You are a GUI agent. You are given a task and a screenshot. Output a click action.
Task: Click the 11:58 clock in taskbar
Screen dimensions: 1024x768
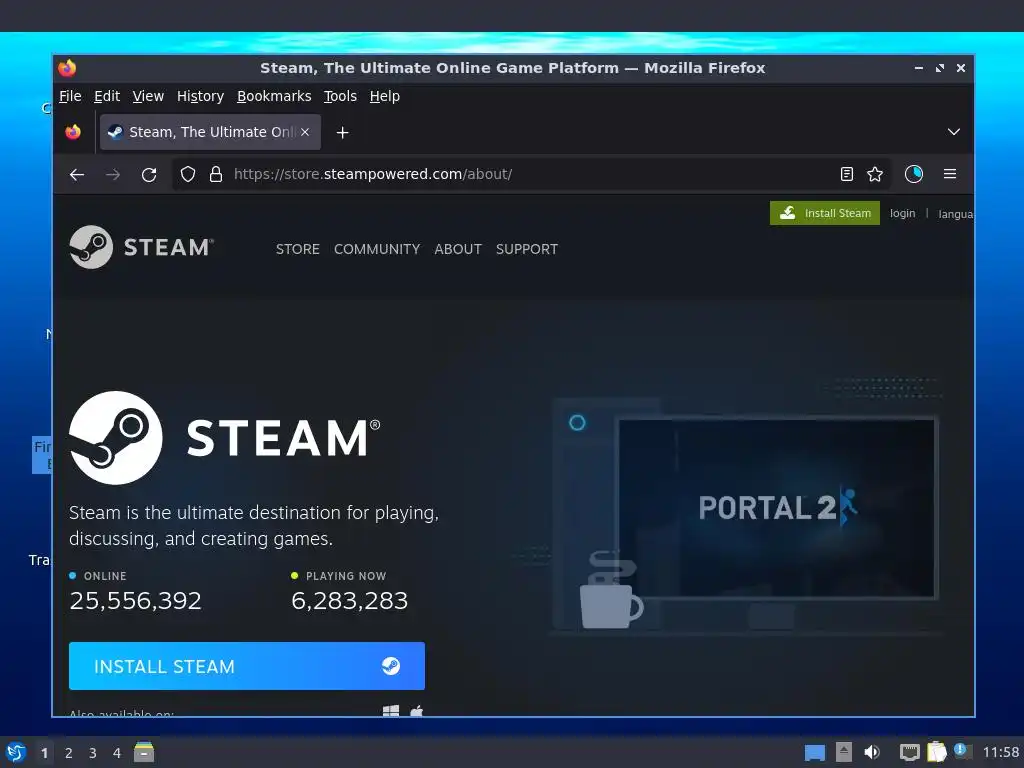tap(1000, 752)
